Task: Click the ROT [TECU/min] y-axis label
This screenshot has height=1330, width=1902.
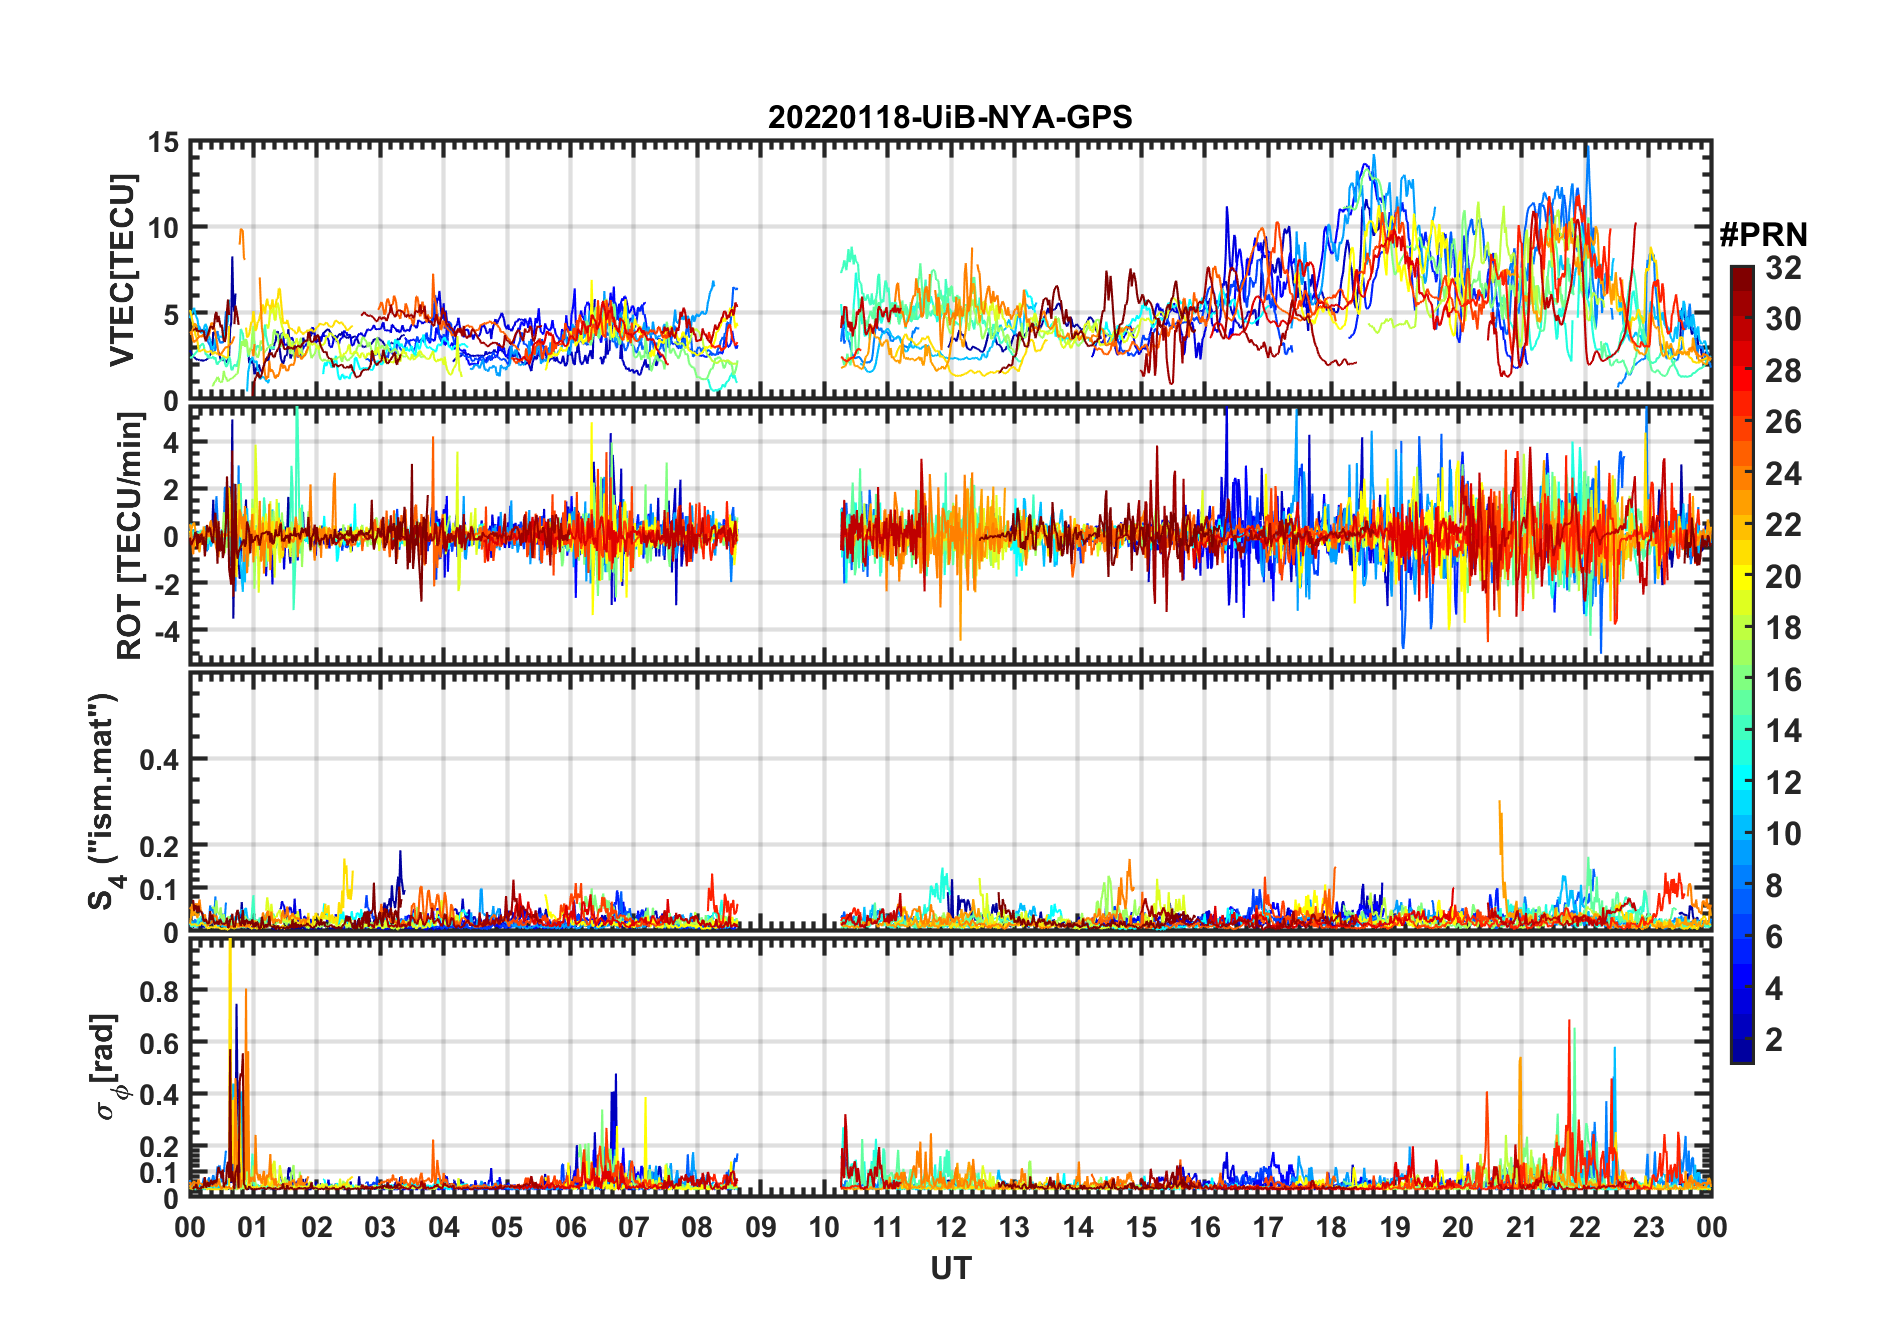Action: click(x=129, y=536)
